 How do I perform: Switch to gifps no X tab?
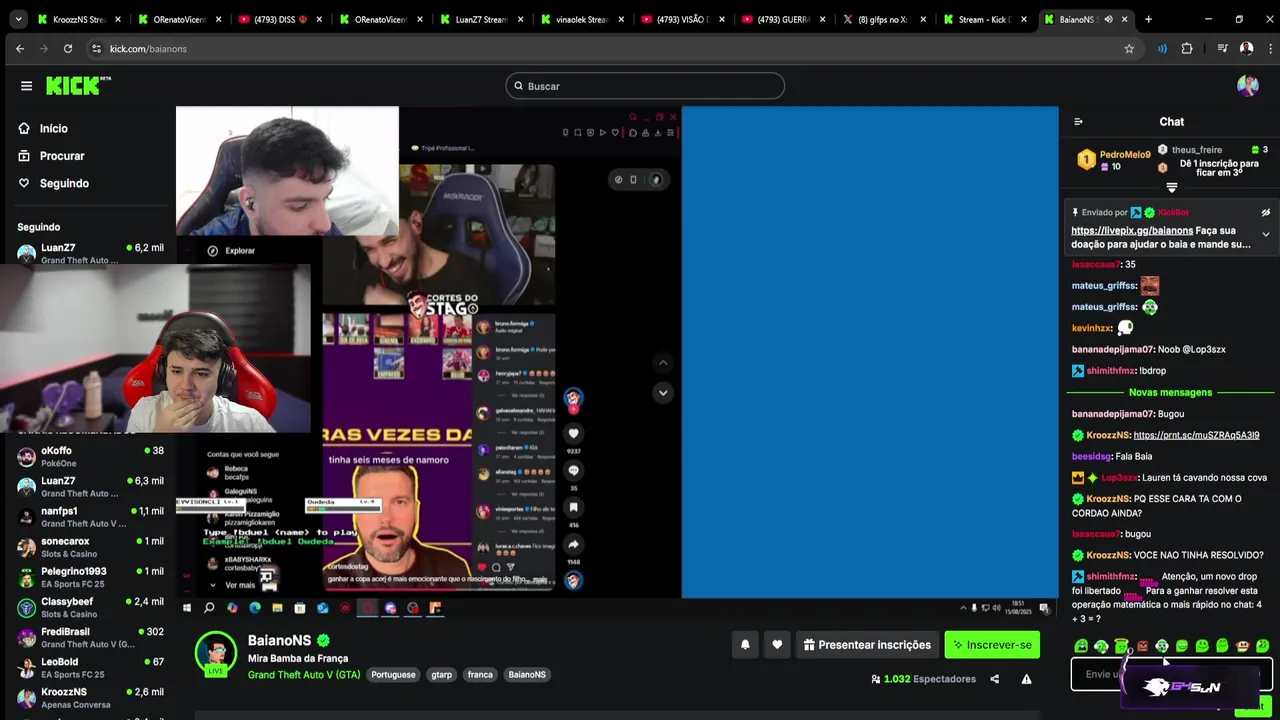pyautogui.click(x=884, y=19)
